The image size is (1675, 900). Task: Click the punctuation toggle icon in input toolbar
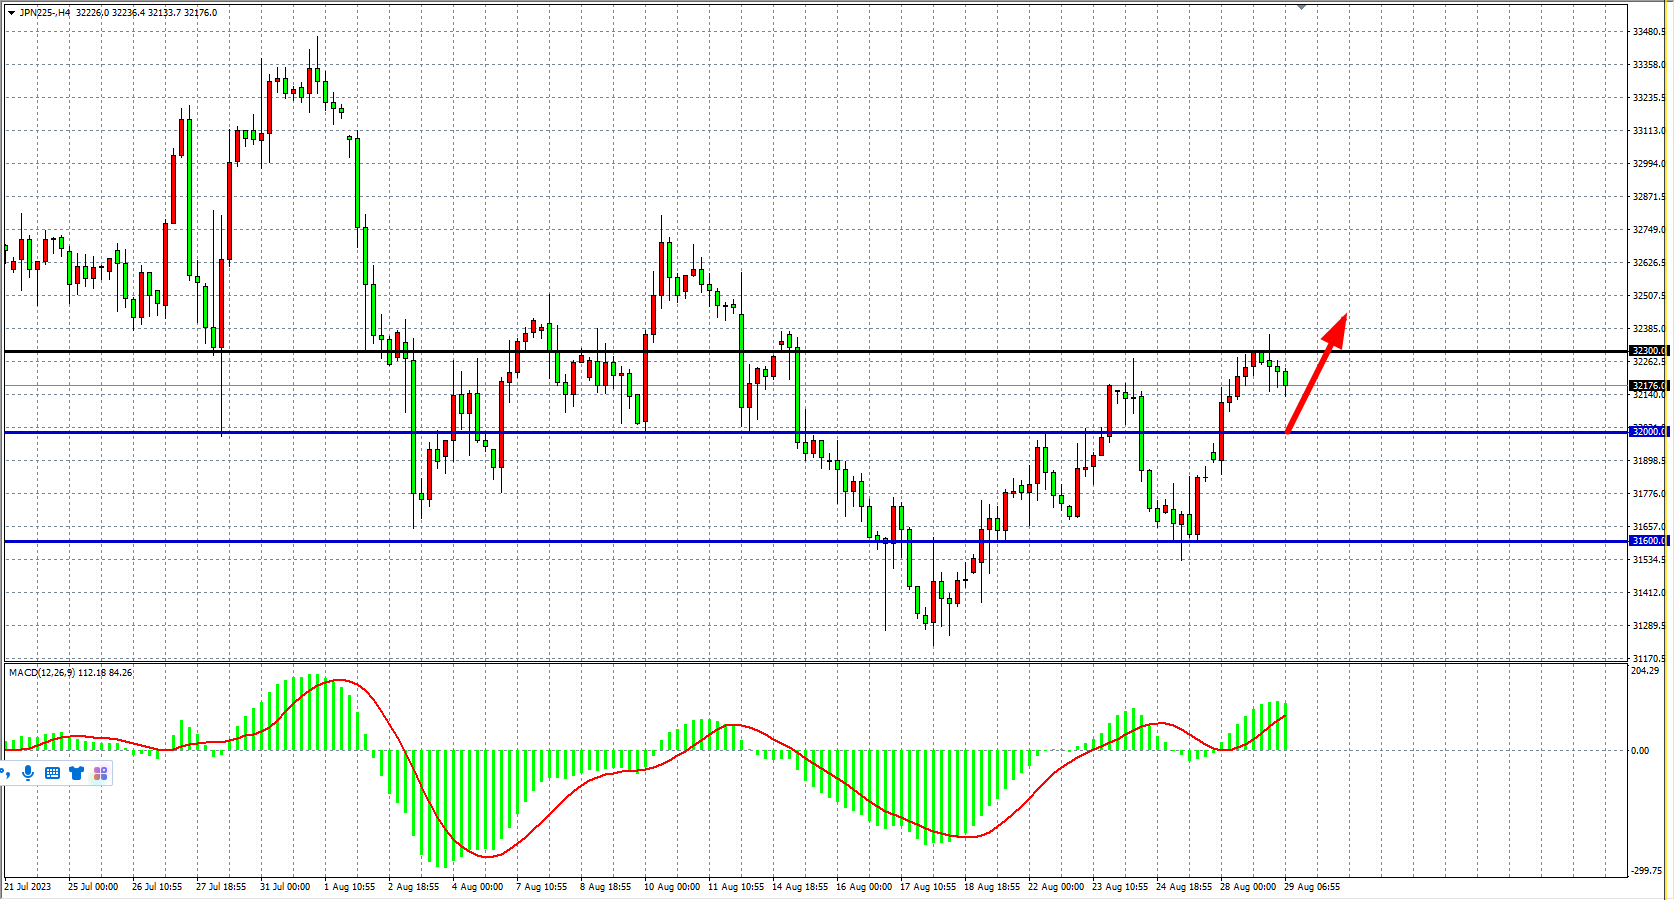coord(7,773)
